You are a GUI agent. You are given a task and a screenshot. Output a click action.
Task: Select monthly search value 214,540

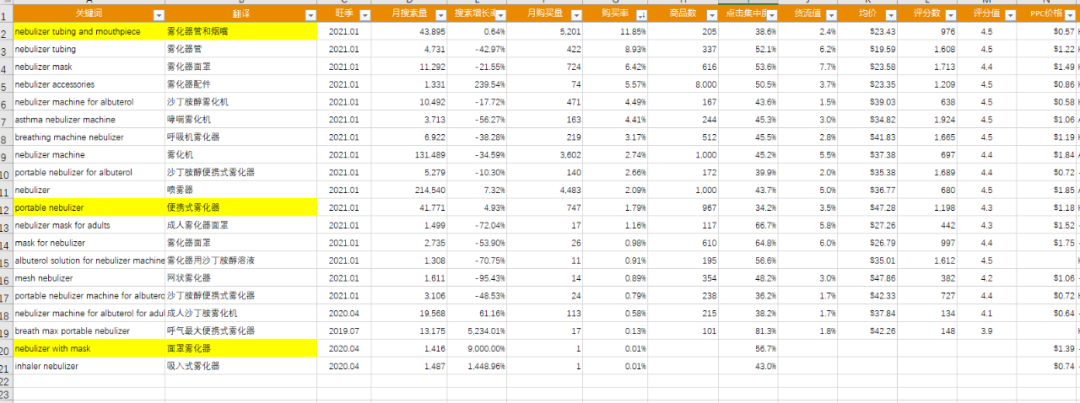tap(409, 189)
